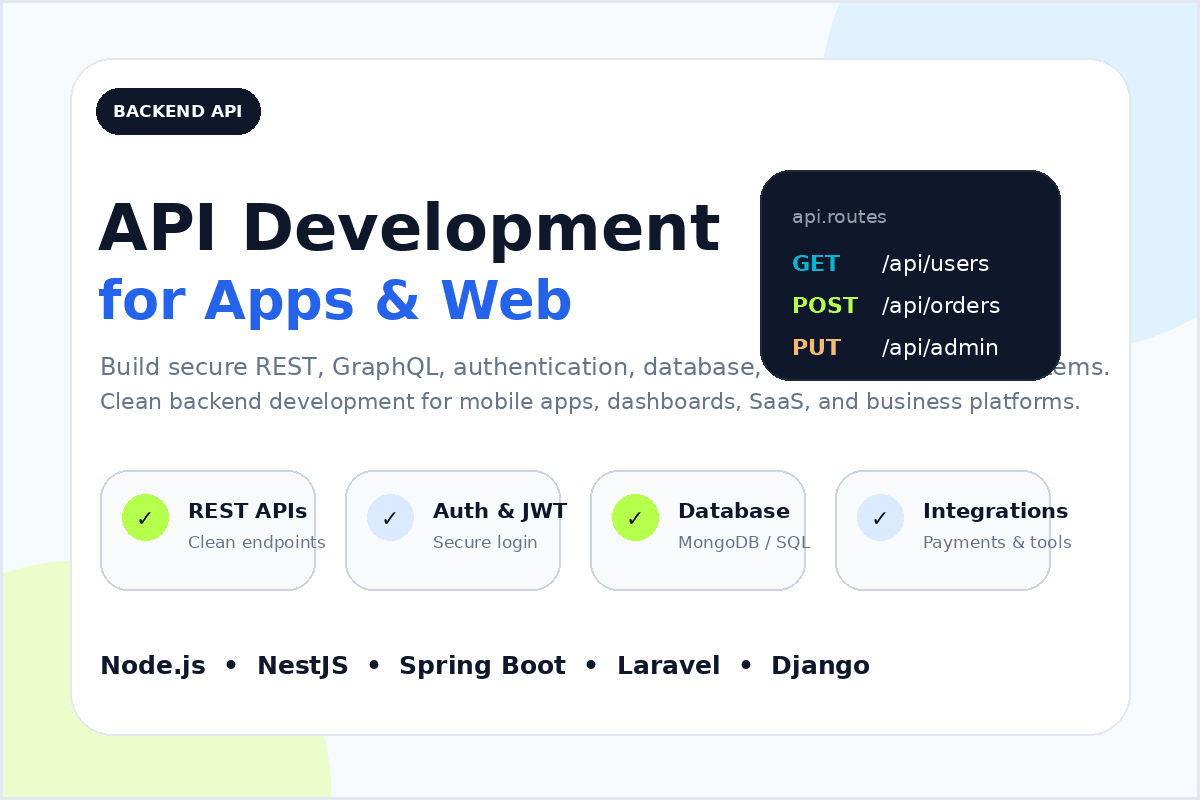This screenshot has height=800, width=1200.
Task: Click the NestJS technology name
Action: [x=303, y=666]
